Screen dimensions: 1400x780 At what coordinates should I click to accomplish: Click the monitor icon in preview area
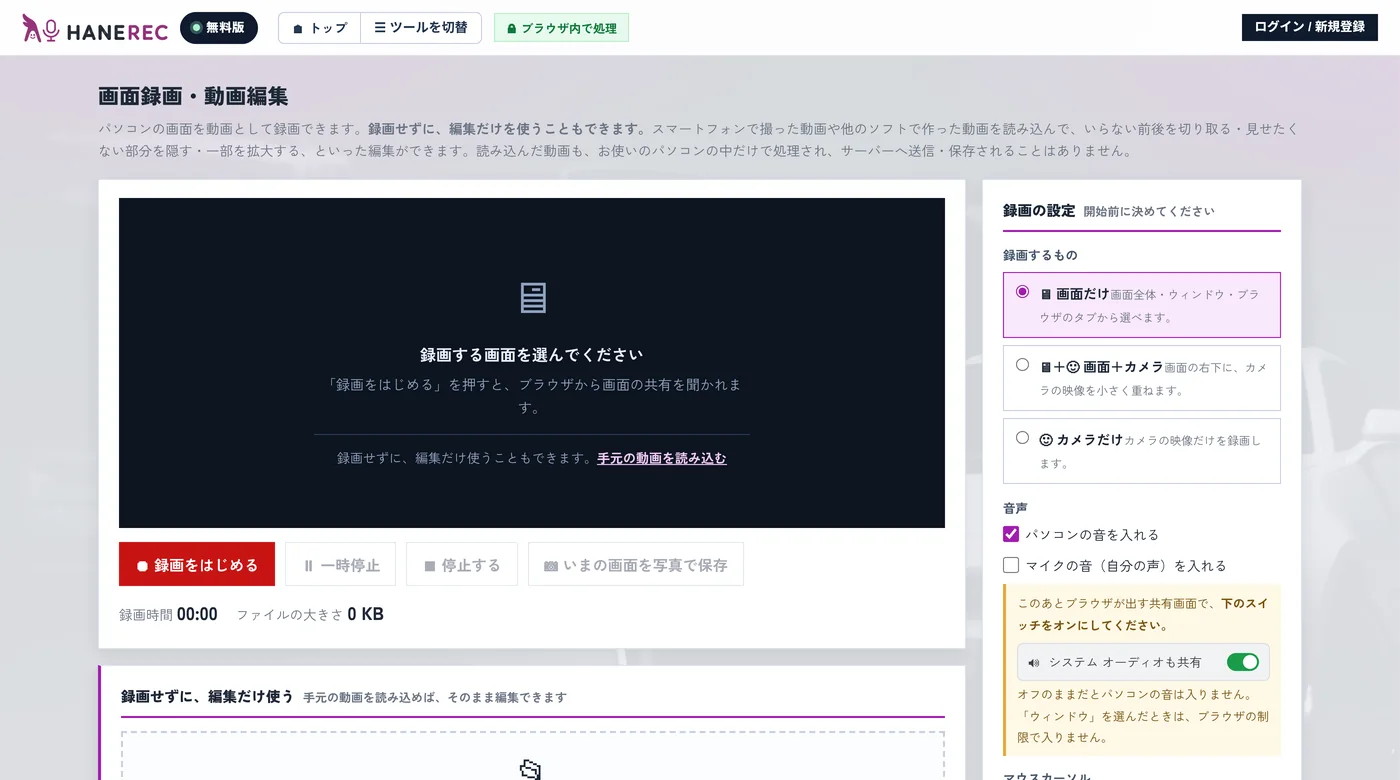click(x=532, y=298)
